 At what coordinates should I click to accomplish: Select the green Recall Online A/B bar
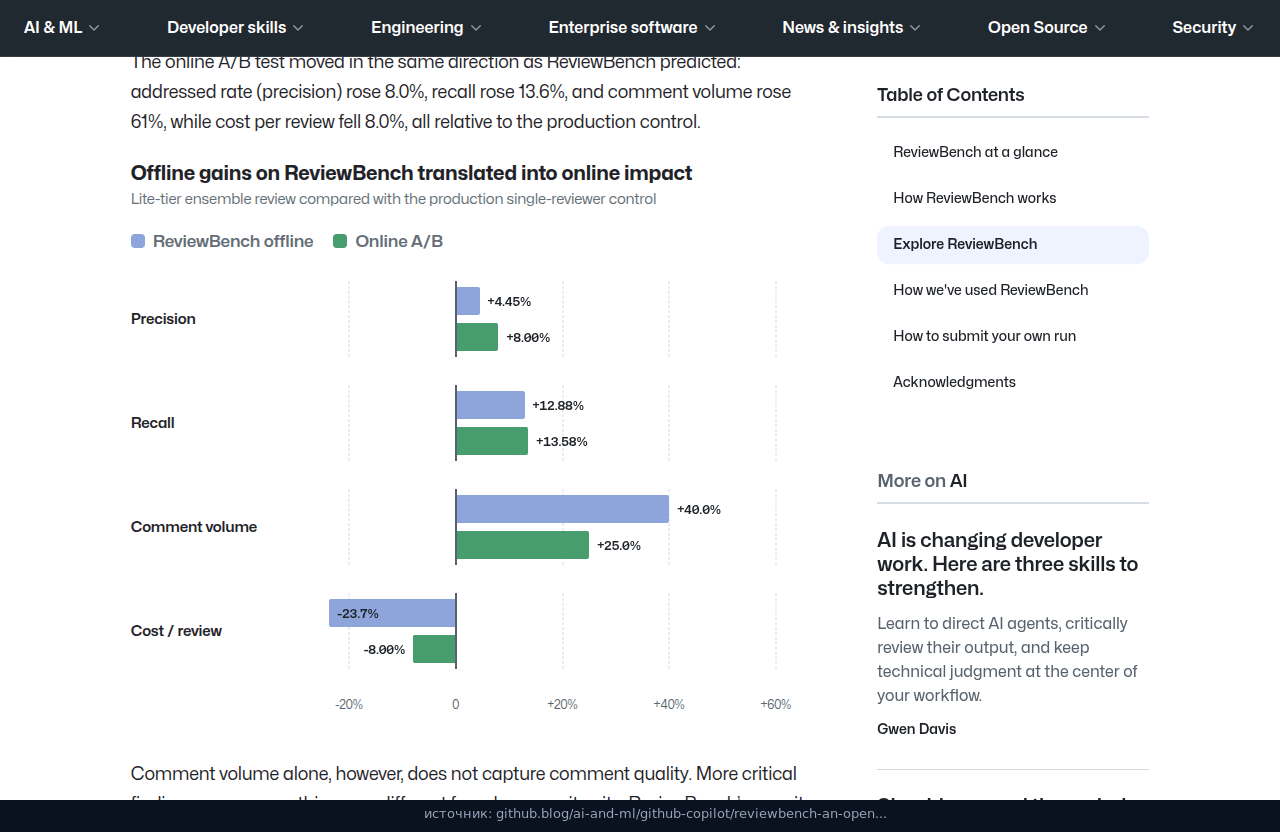tap(492, 441)
